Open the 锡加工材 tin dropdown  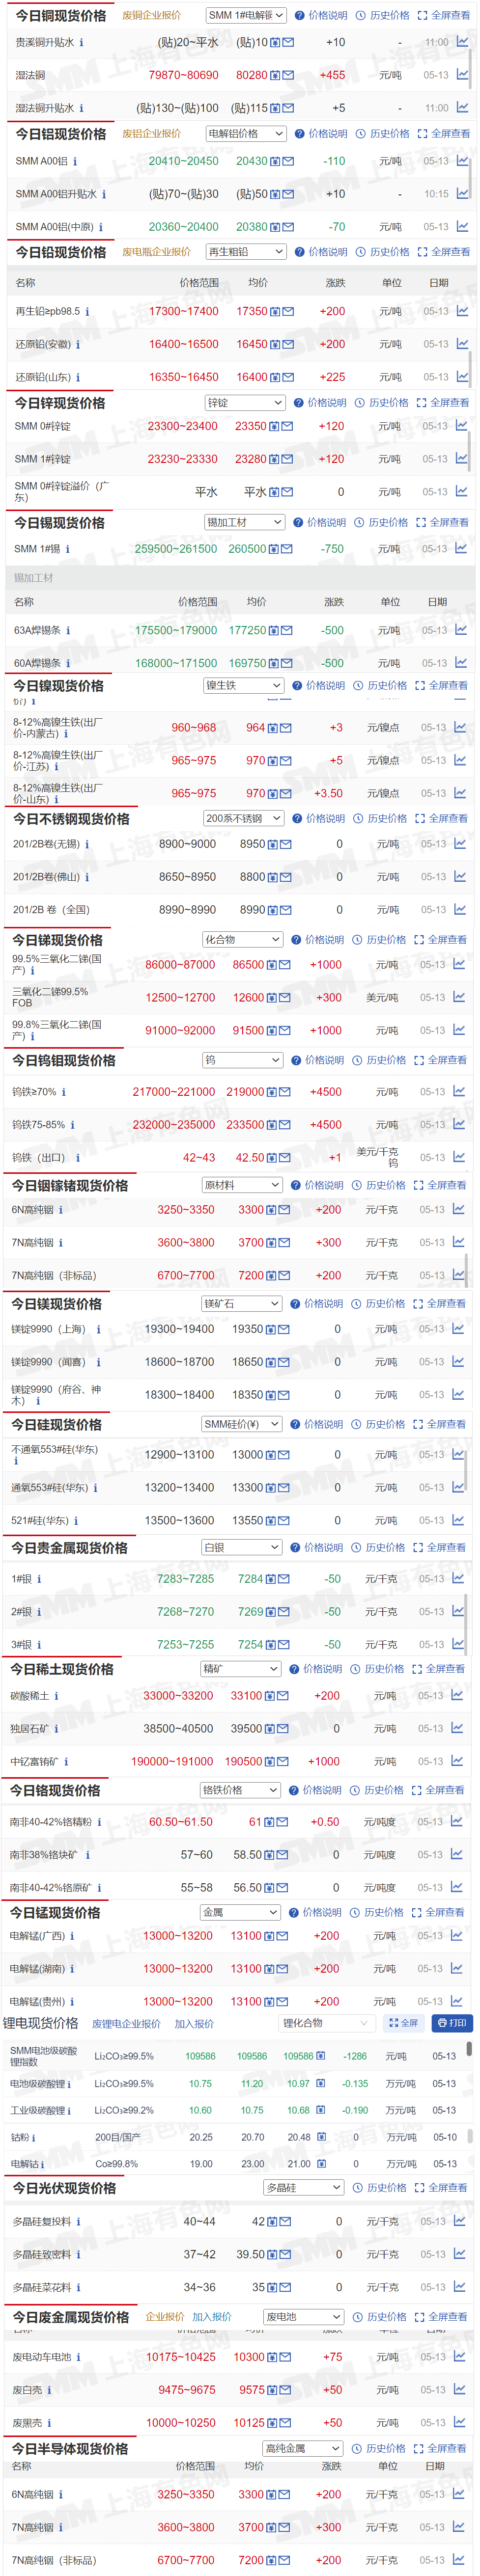[x=245, y=523]
